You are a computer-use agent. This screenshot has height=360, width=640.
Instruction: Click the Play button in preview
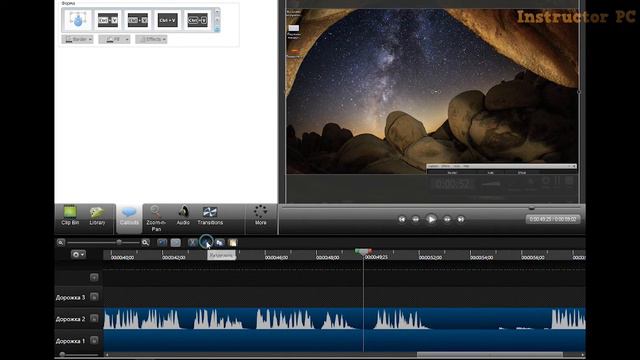click(x=431, y=219)
